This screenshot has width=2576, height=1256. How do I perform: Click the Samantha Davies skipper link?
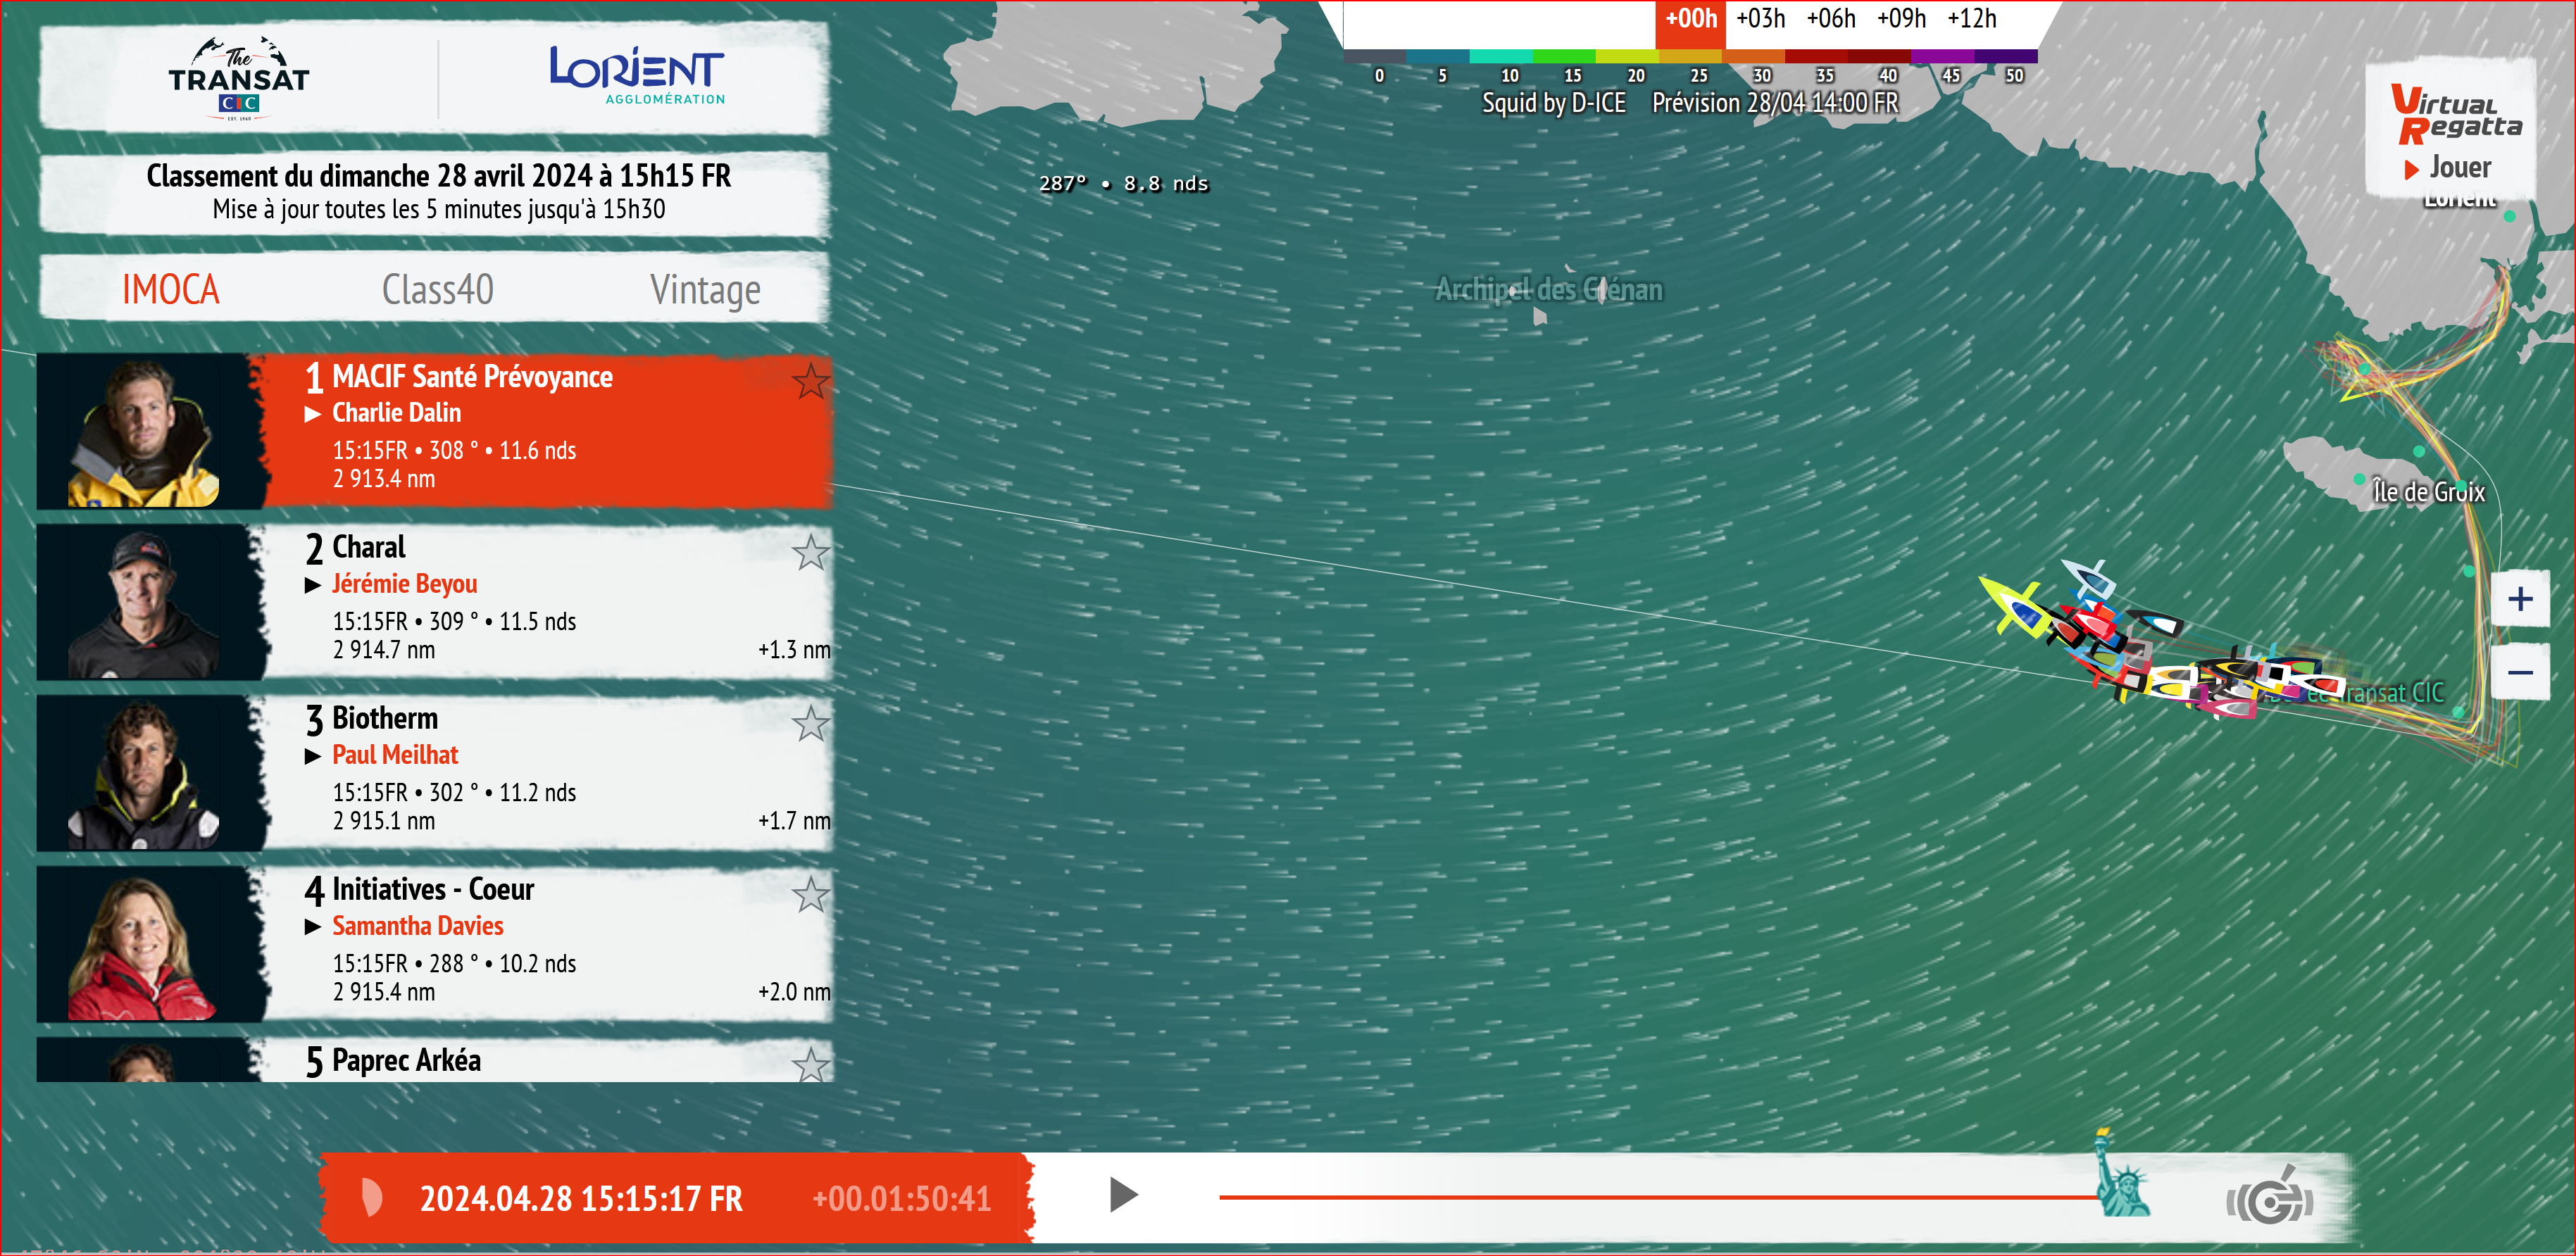pyautogui.click(x=418, y=926)
